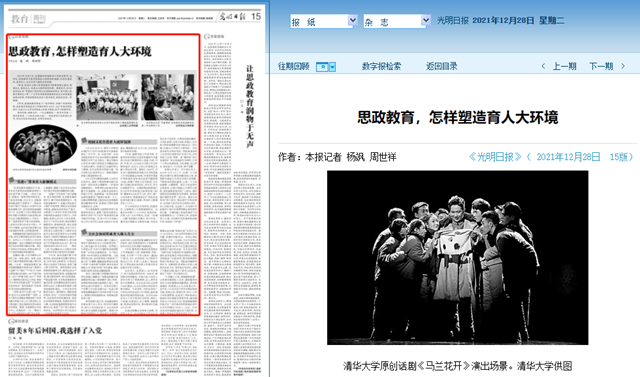Click the 往期回顾 link
Screen dimensions: 640x377
293,66
